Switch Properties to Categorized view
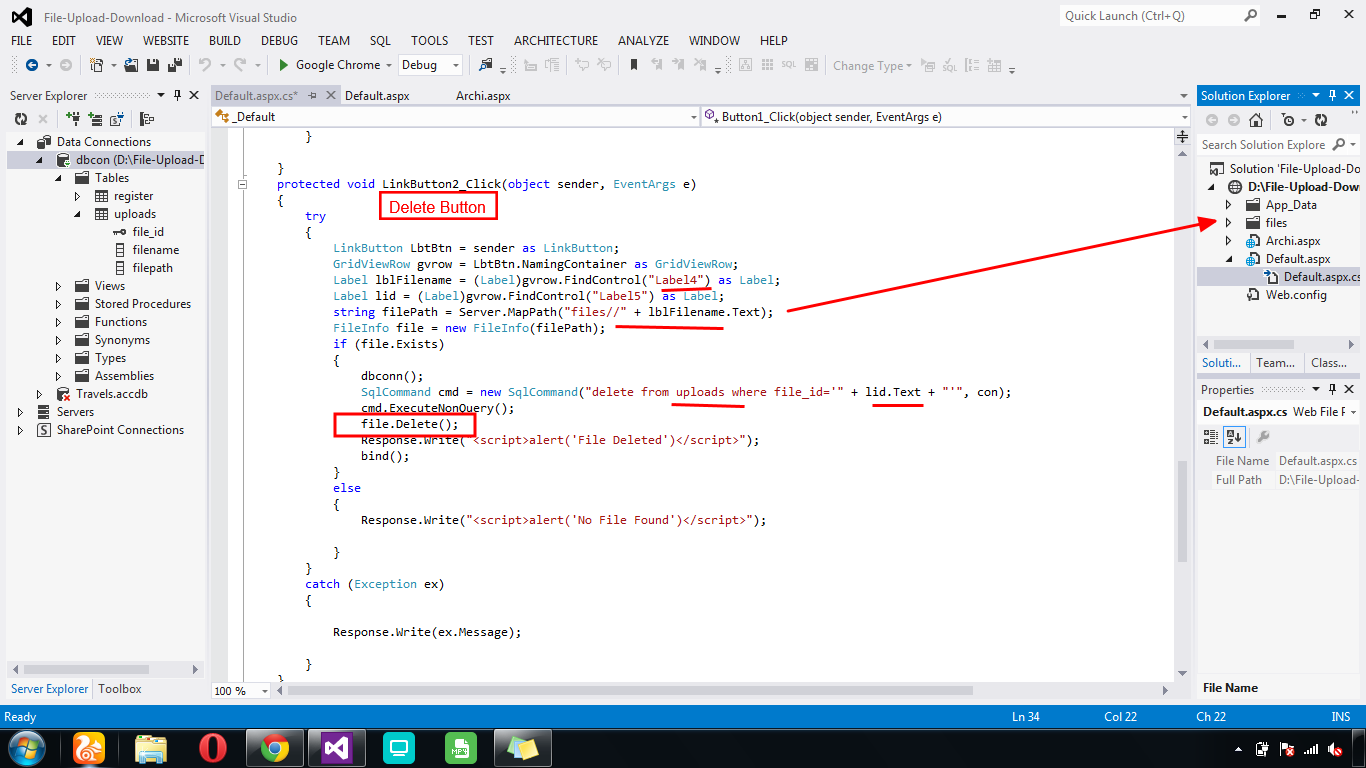The width and height of the screenshot is (1366, 768). pyautogui.click(x=1211, y=437)
